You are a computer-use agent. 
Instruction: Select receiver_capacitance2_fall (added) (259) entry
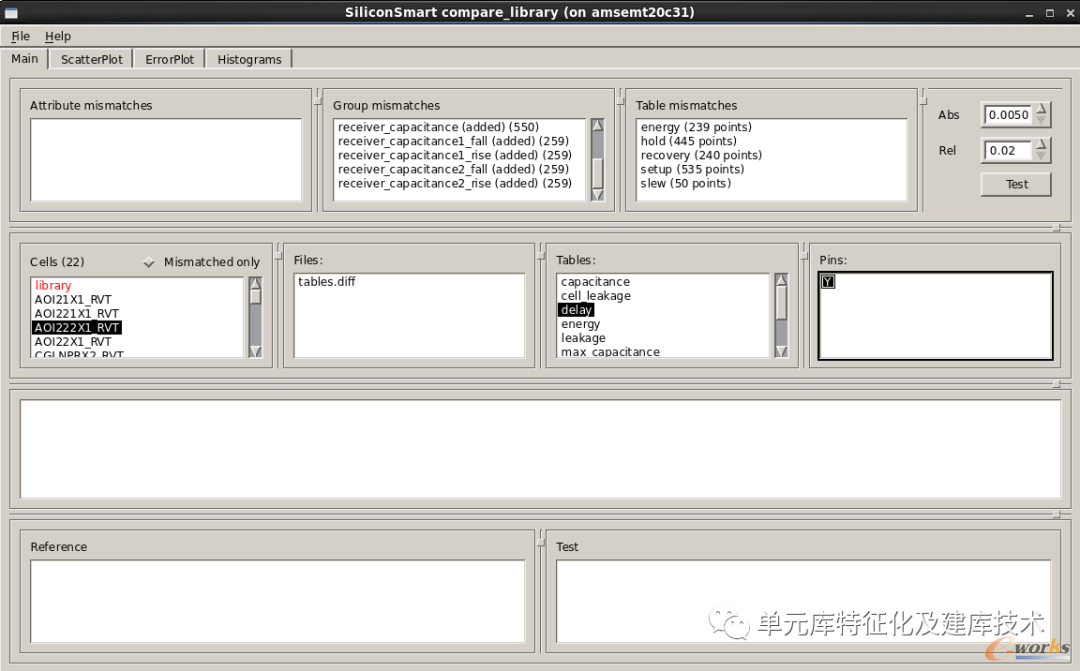pyautogui.click(x=453, y=169)
